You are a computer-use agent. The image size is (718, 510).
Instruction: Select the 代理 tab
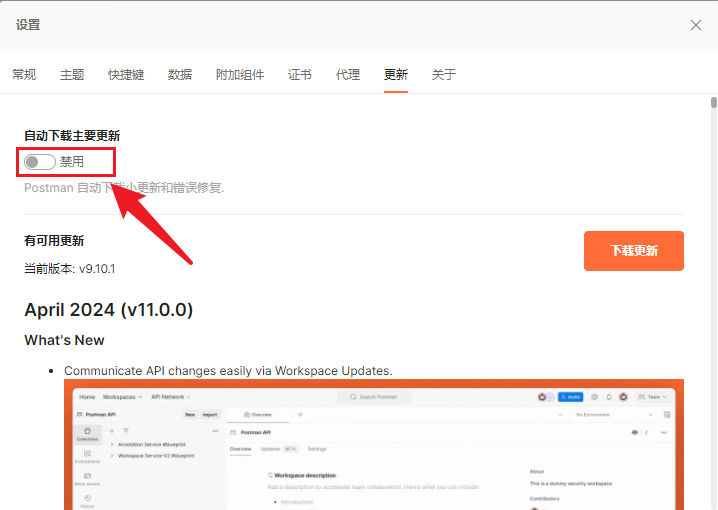(x=348, y=75)
